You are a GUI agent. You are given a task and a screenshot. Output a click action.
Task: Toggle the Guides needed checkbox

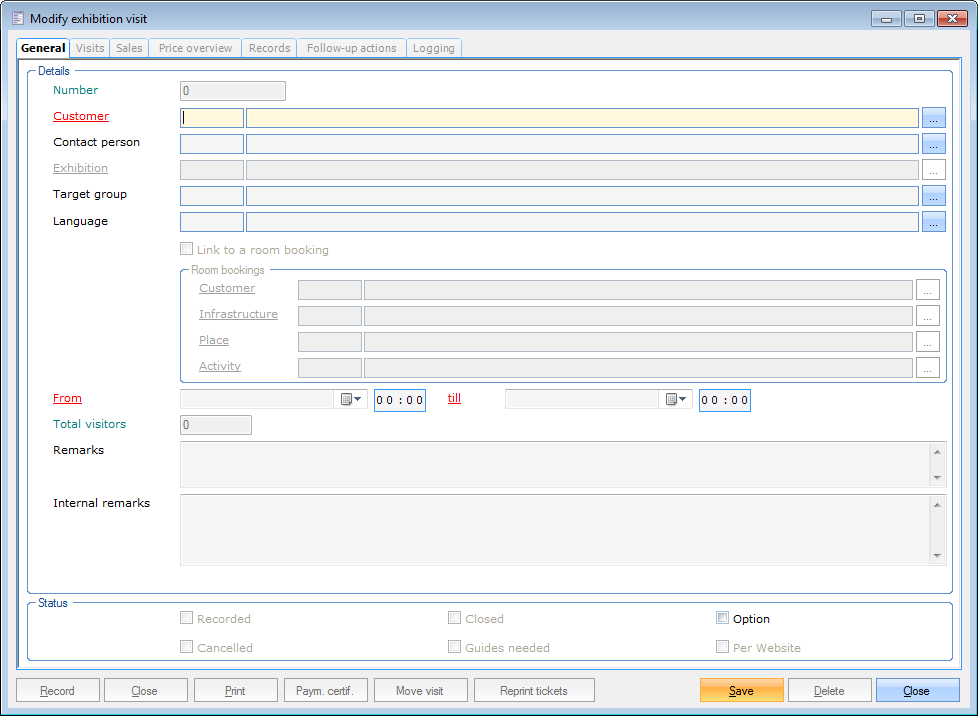coord(455,647)
